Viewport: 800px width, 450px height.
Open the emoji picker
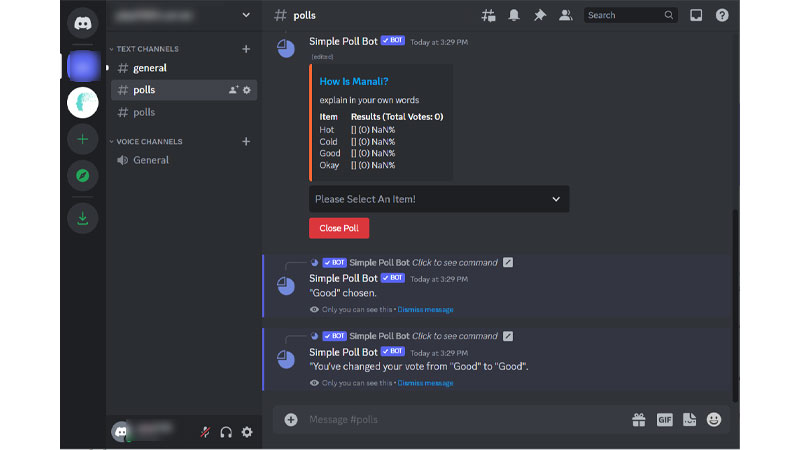point(714,420)
